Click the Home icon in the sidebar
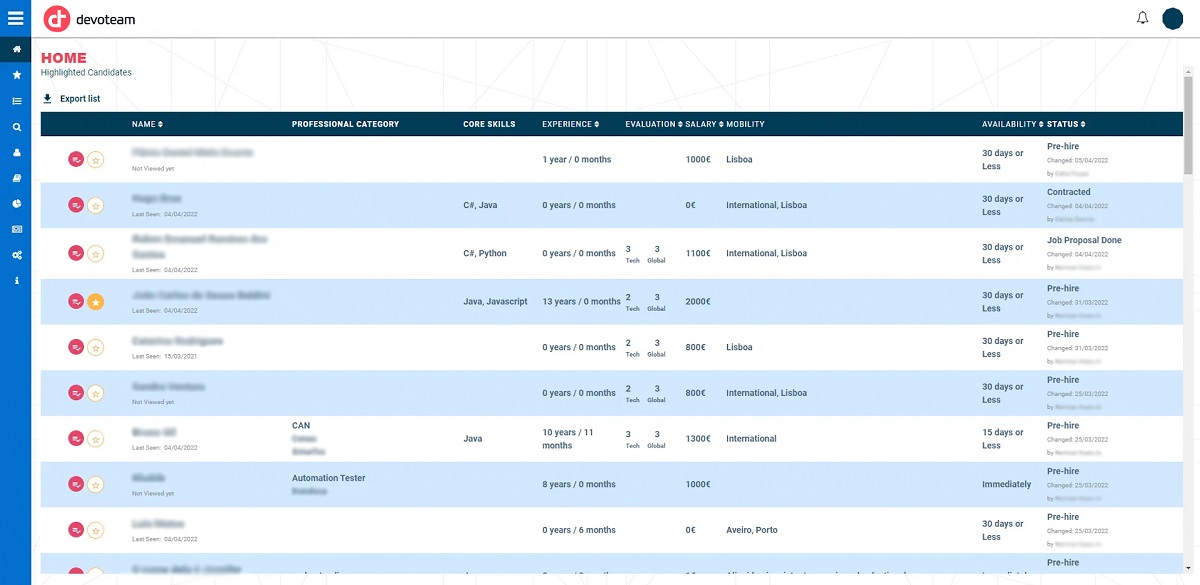Image resolution: width=1200 pixels, height=585 pixels. click(16, 49)
